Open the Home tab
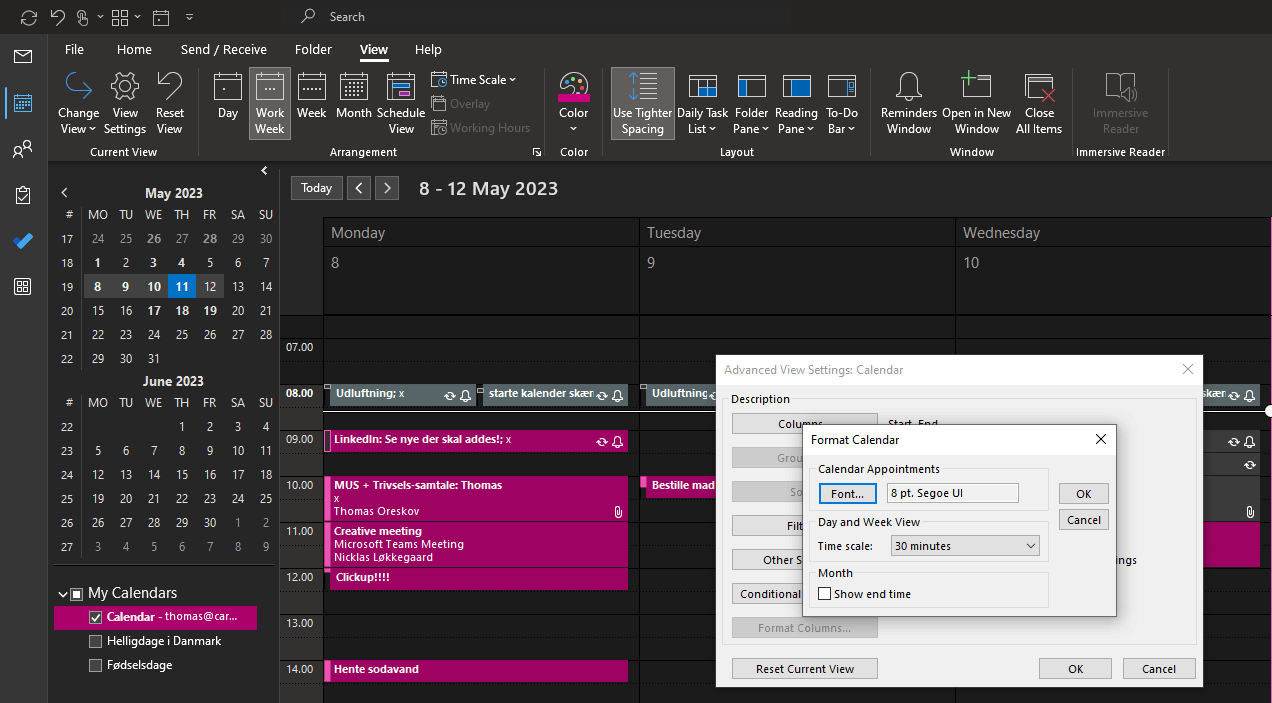Image resolution: width=1272 pixels, height=703 pixels. tap(134, 49)
